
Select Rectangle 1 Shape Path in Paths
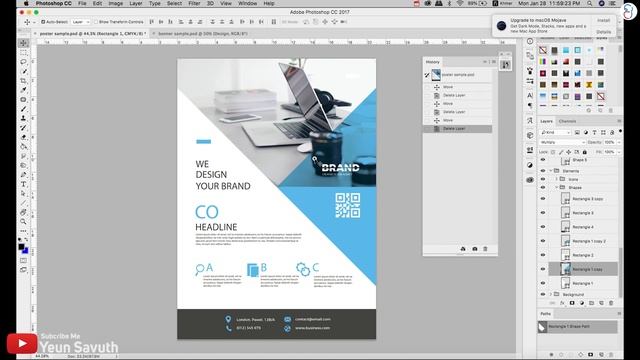click(x=578, y=327)
